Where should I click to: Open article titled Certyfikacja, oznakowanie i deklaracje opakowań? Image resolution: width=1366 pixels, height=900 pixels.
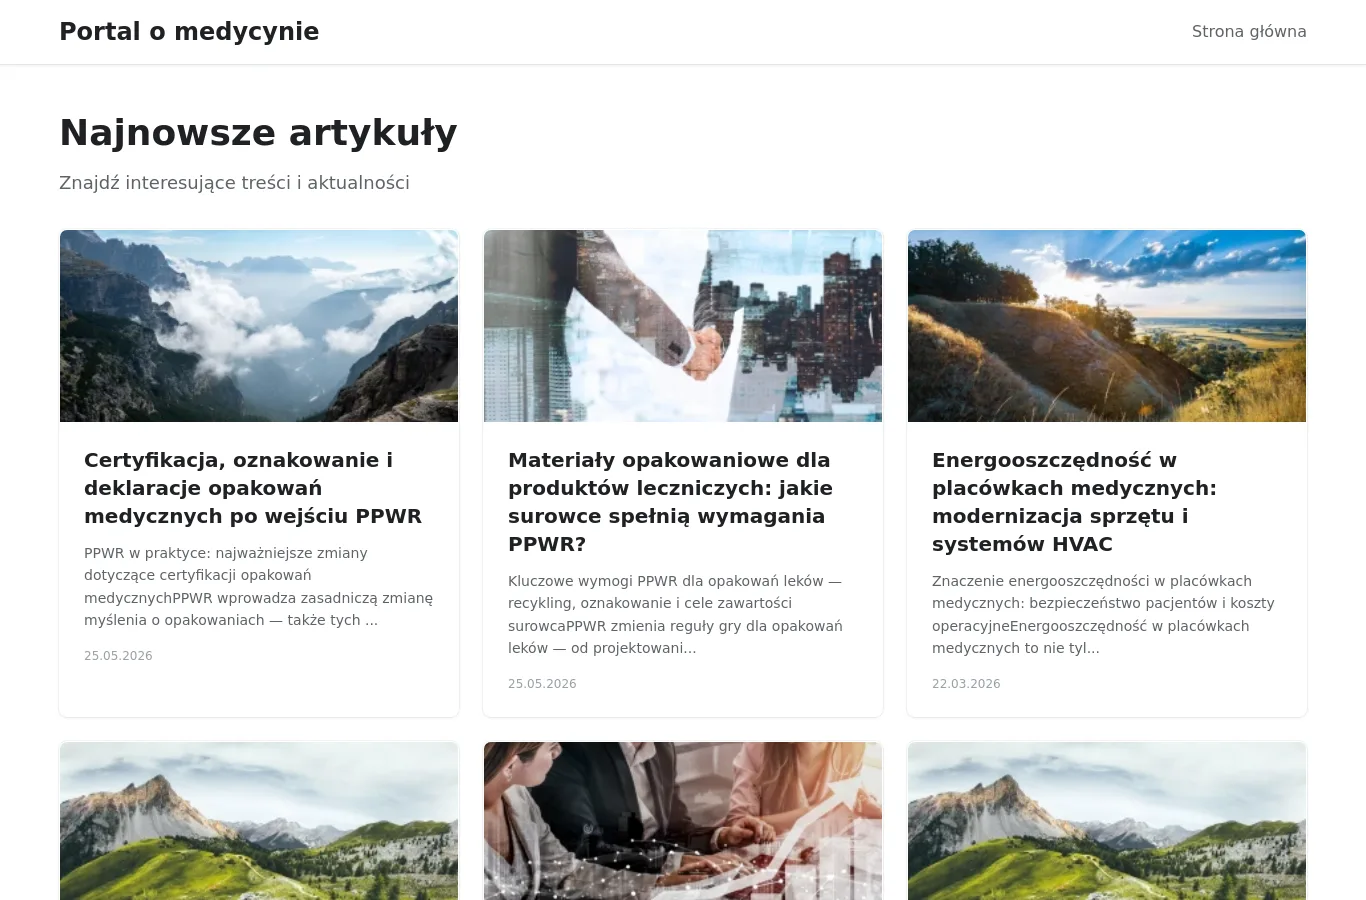(253, 488)
